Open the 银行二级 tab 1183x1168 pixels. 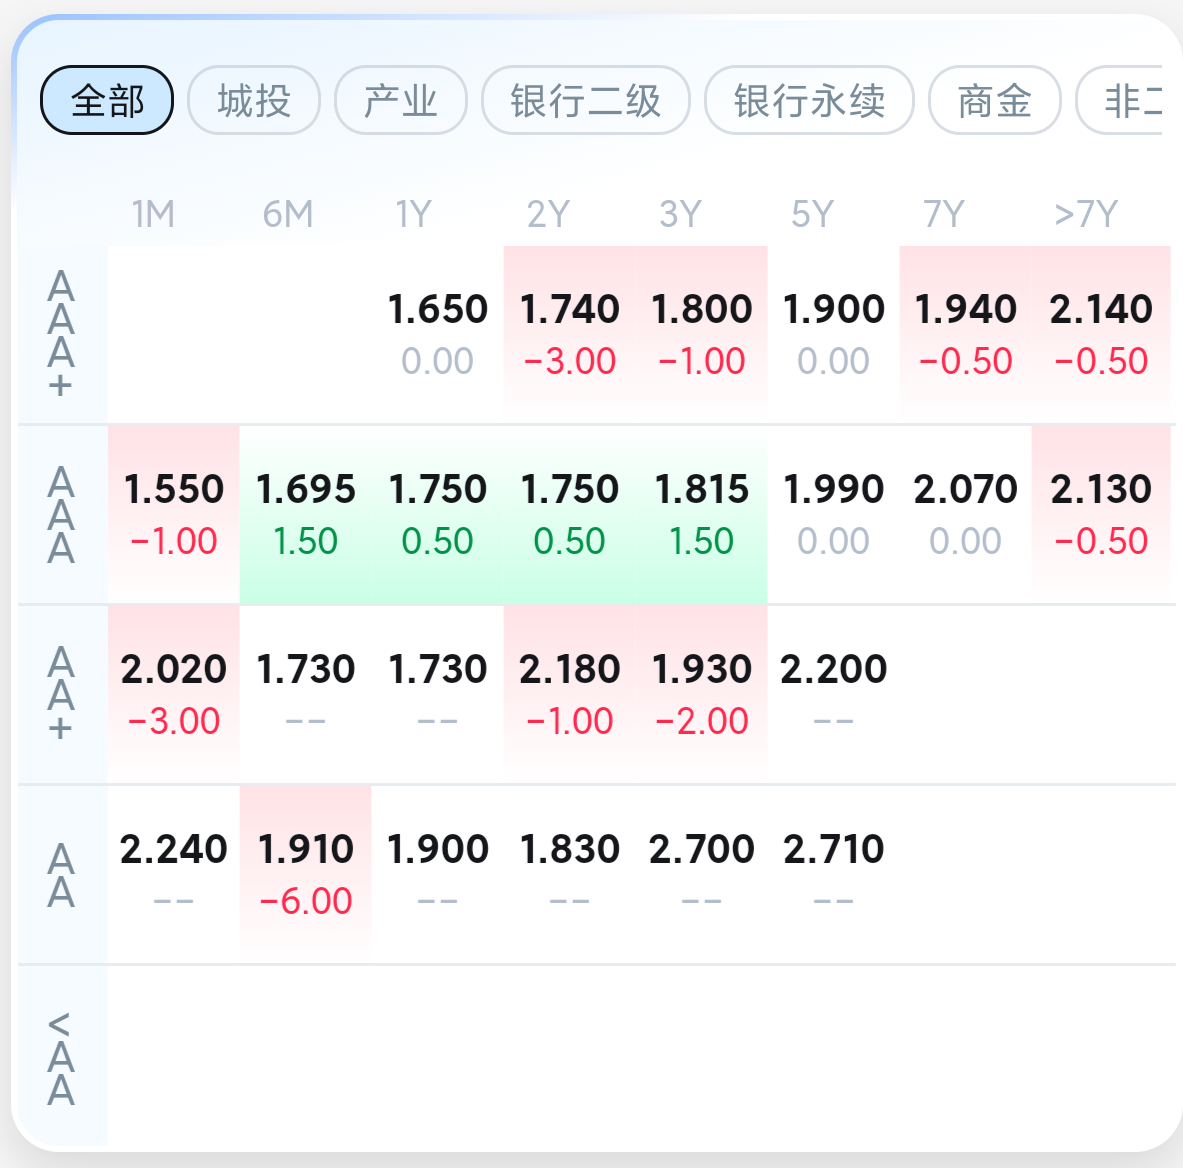click(x=586, y=100)
